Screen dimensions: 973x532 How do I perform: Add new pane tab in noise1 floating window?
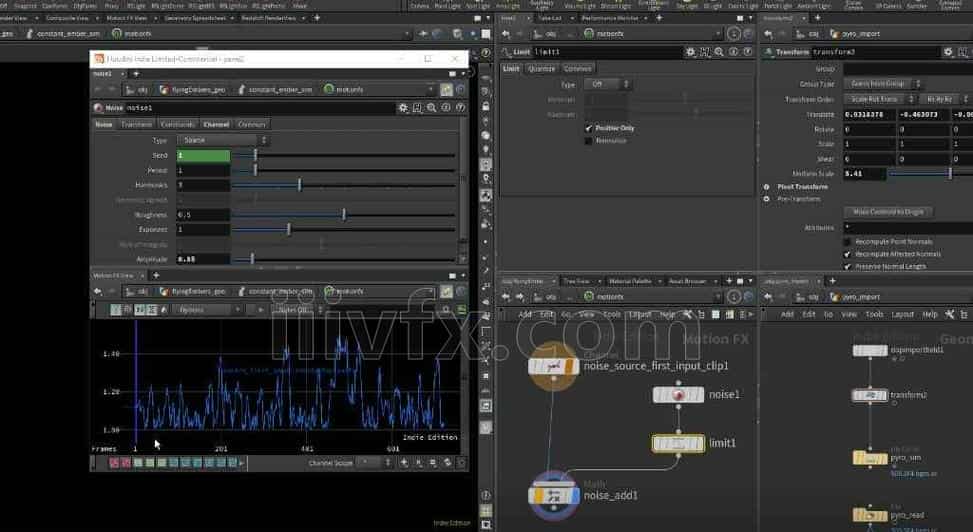136,74
